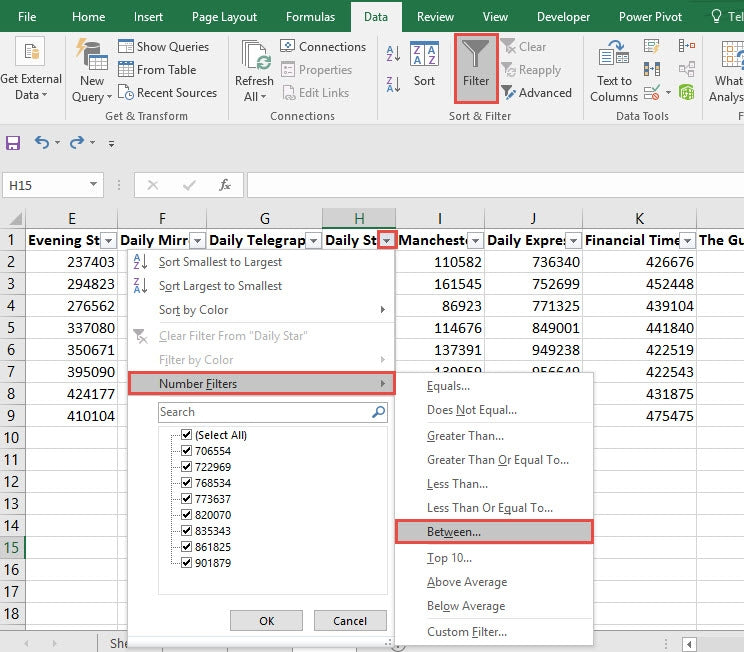This screenshot has height=652, width=744.
Task: Select column K header
Action: point(639,218)
